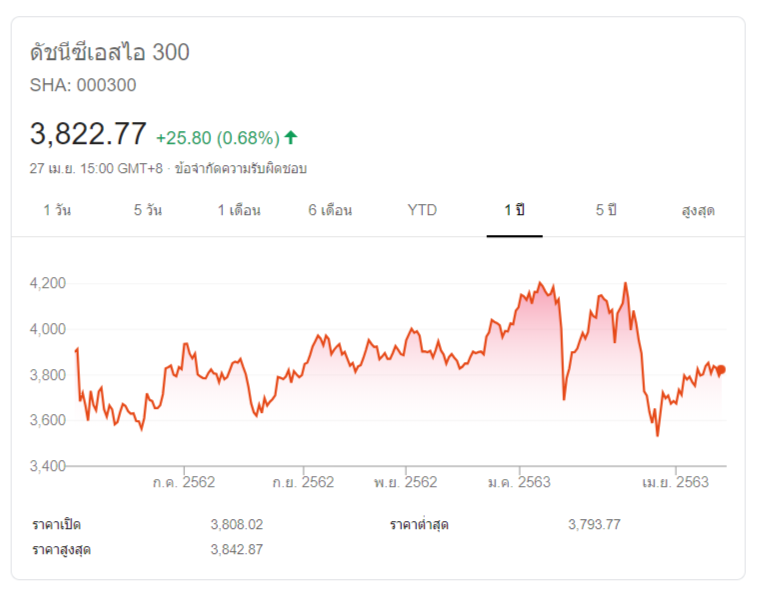Click the SHA: 000300 ticker text
The height and width of the screenshot is (600, 760).
coord(83,85)
